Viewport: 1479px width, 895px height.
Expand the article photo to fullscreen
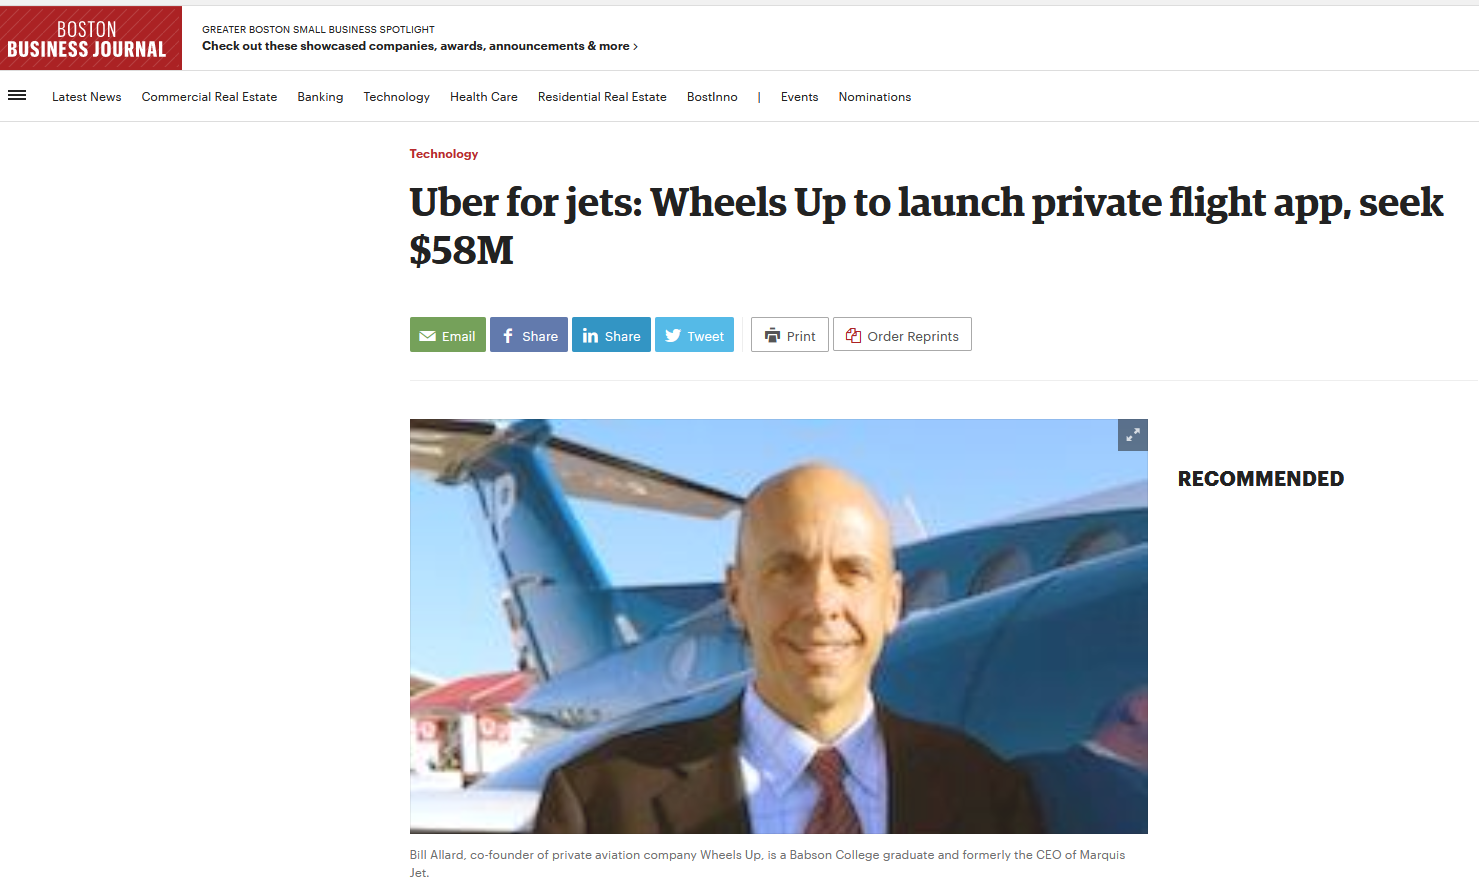coord(1132,435)
